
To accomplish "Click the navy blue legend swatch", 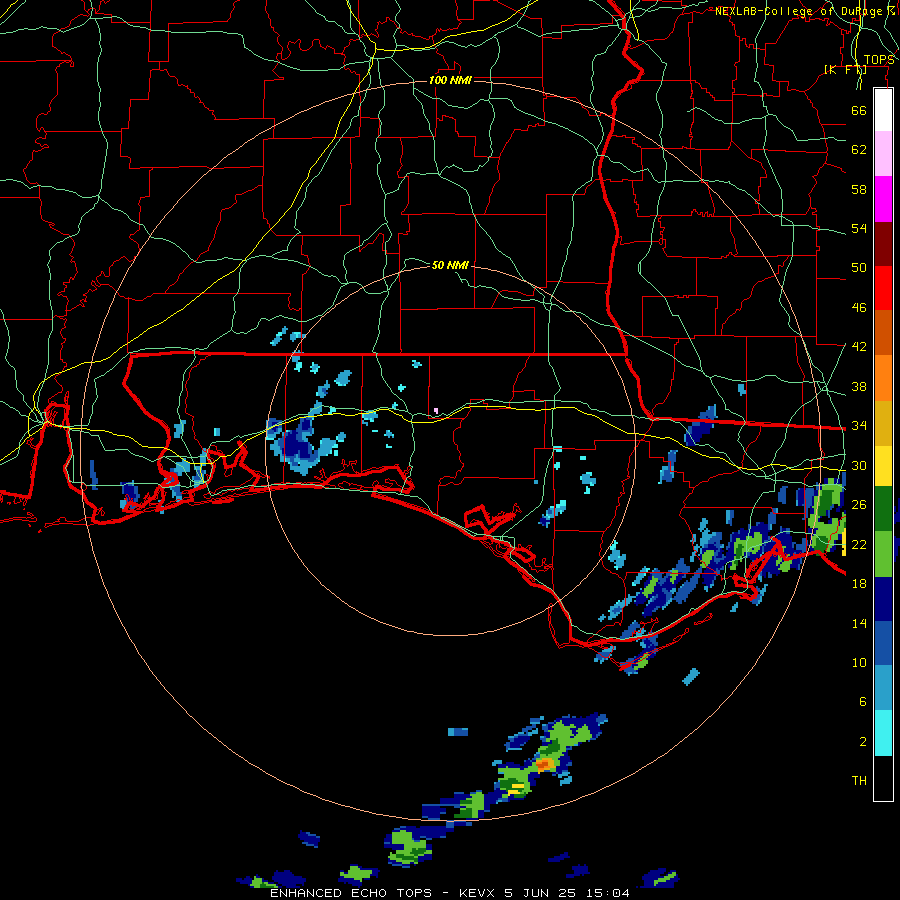I will pos(883,600).
